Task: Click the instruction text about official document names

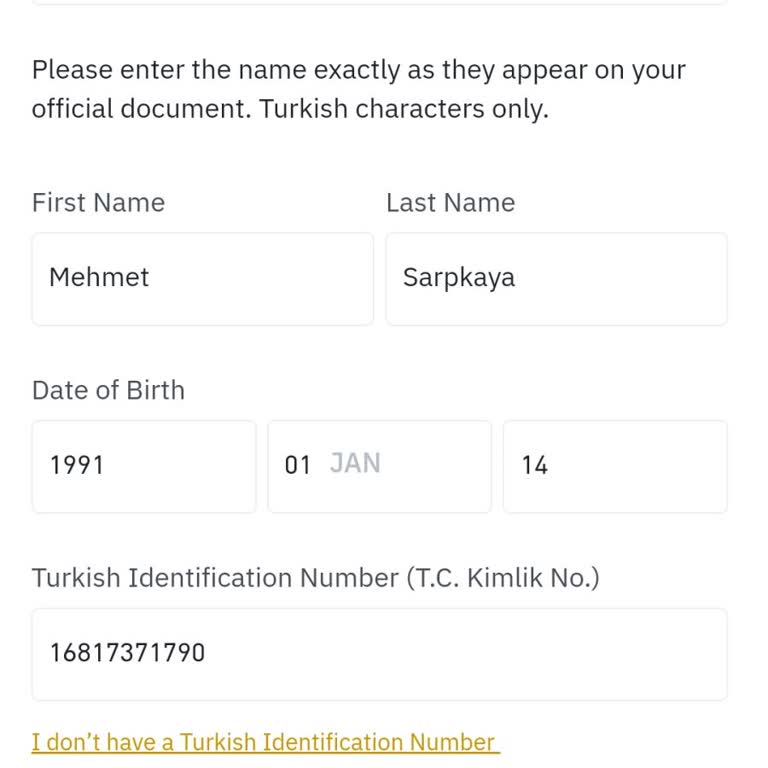Action: [x=358, y=71]
